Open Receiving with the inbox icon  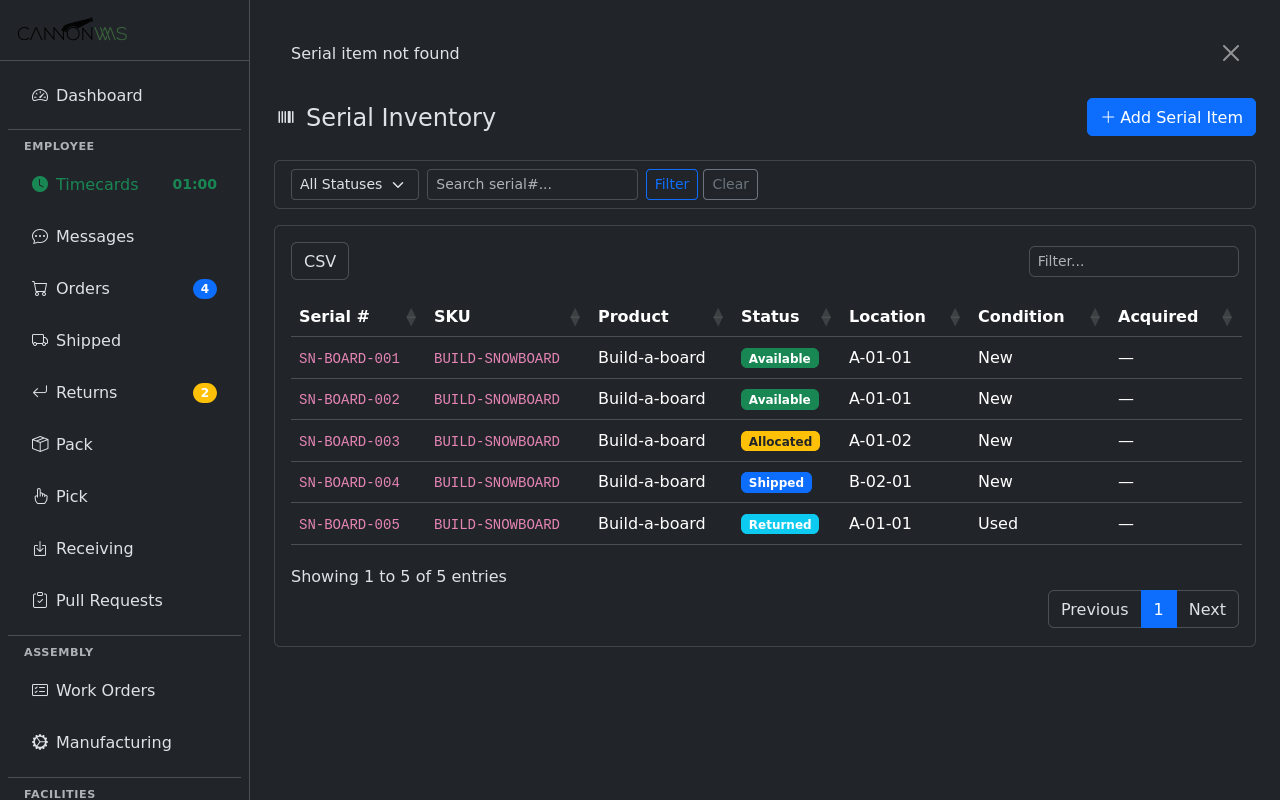(x=39, y=548)
